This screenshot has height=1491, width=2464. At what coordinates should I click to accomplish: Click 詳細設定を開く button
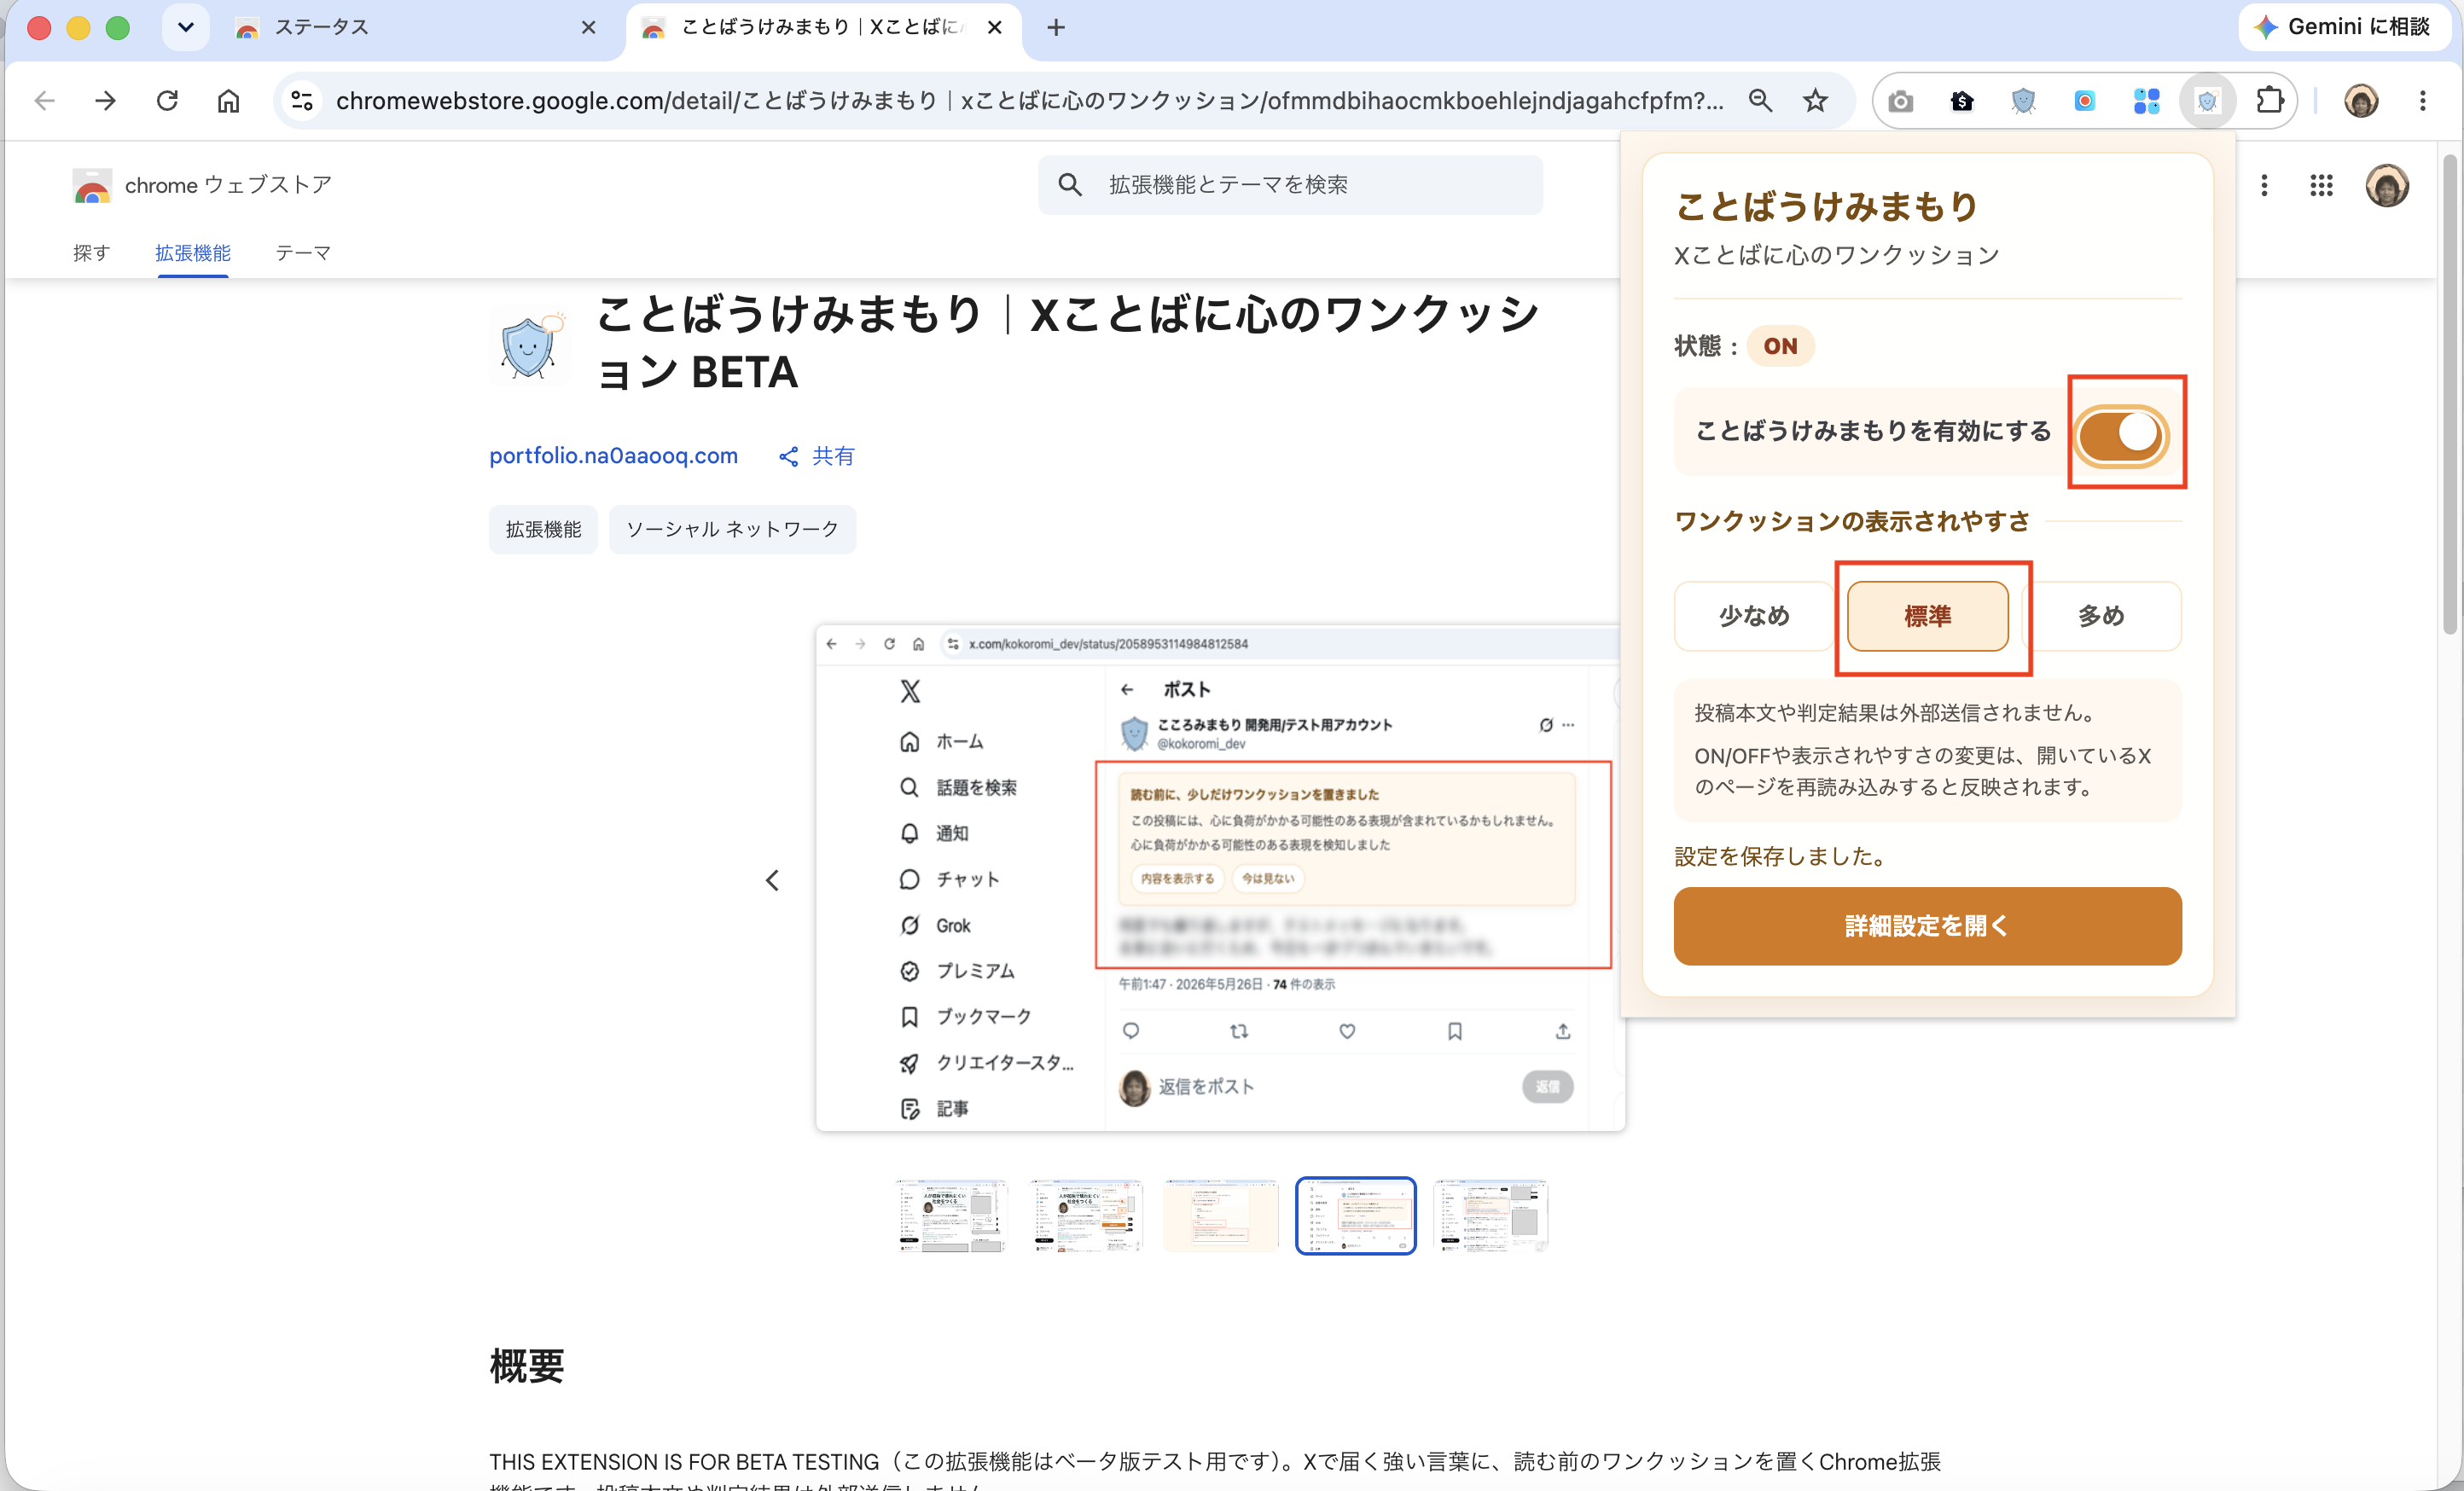(1927, 926)
